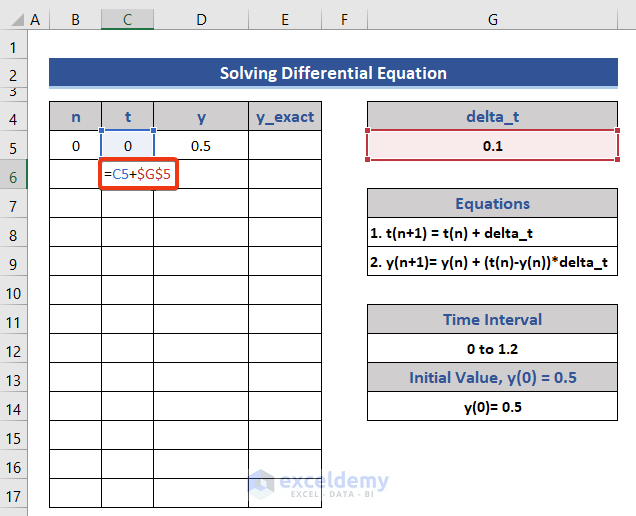Image resolution: width=636 pixels, height=516 pixels.
Task: Select cell B5 containing n value 0
Action: (75, 146)
